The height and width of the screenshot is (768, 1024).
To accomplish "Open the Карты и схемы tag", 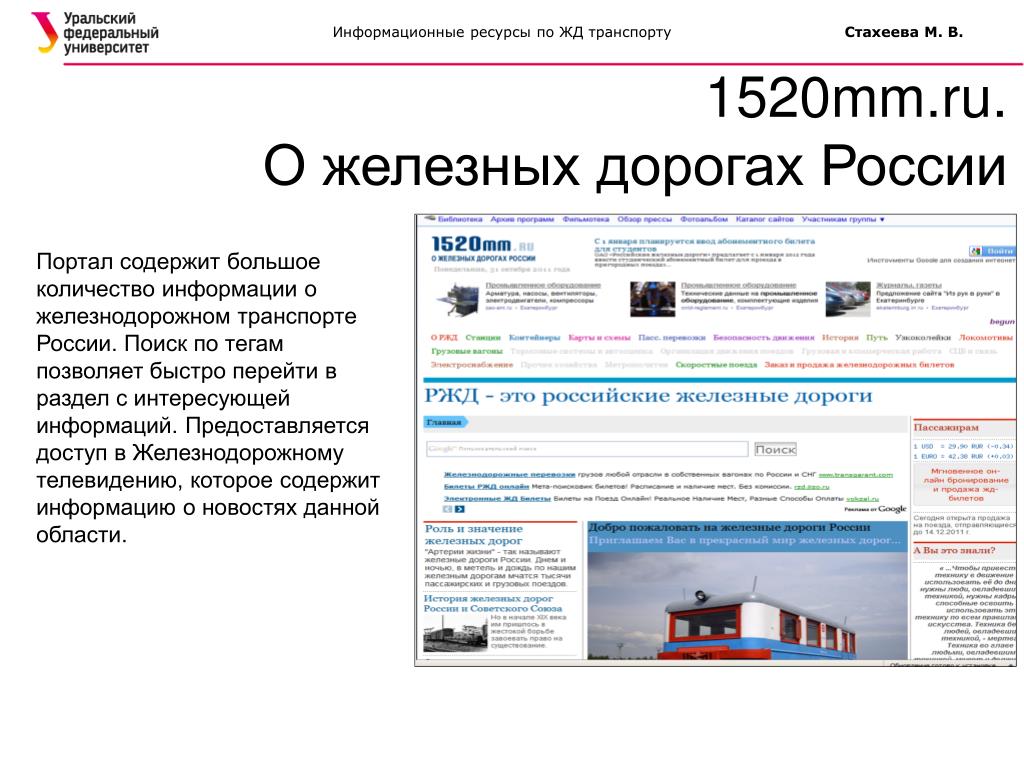I will pyautogui.click(x=599, y=338).
